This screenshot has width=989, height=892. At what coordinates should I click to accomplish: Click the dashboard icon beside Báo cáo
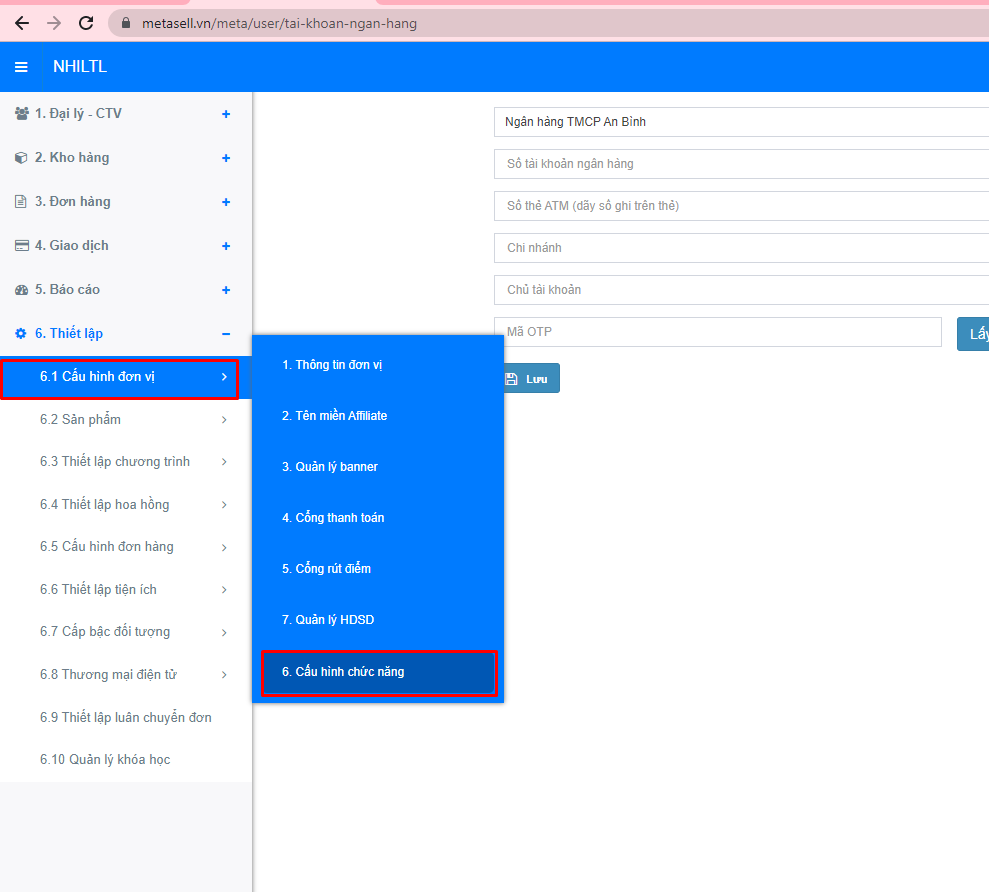21,290
